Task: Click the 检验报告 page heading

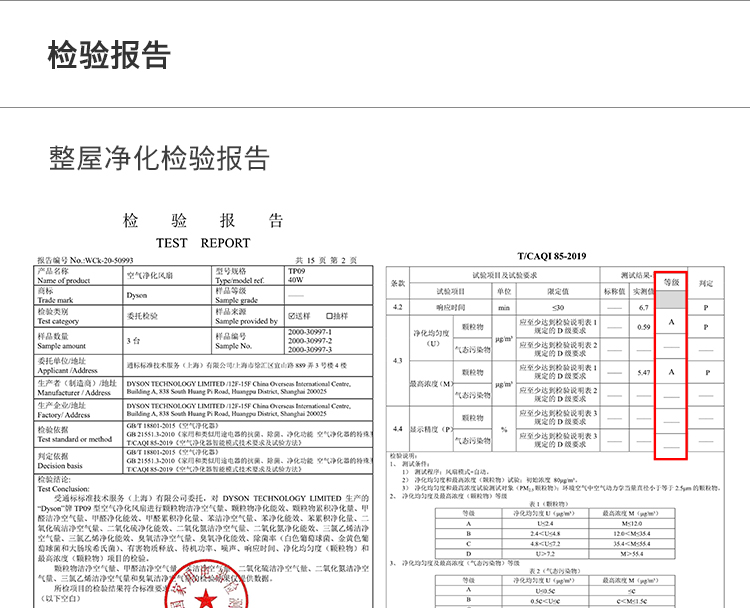Action: coord(110,55)
